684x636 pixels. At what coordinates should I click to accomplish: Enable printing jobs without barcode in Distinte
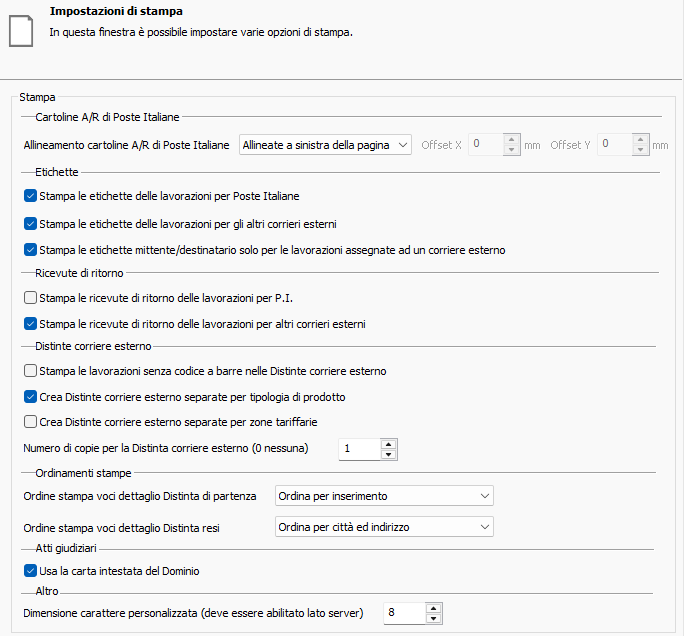point(30,371)
